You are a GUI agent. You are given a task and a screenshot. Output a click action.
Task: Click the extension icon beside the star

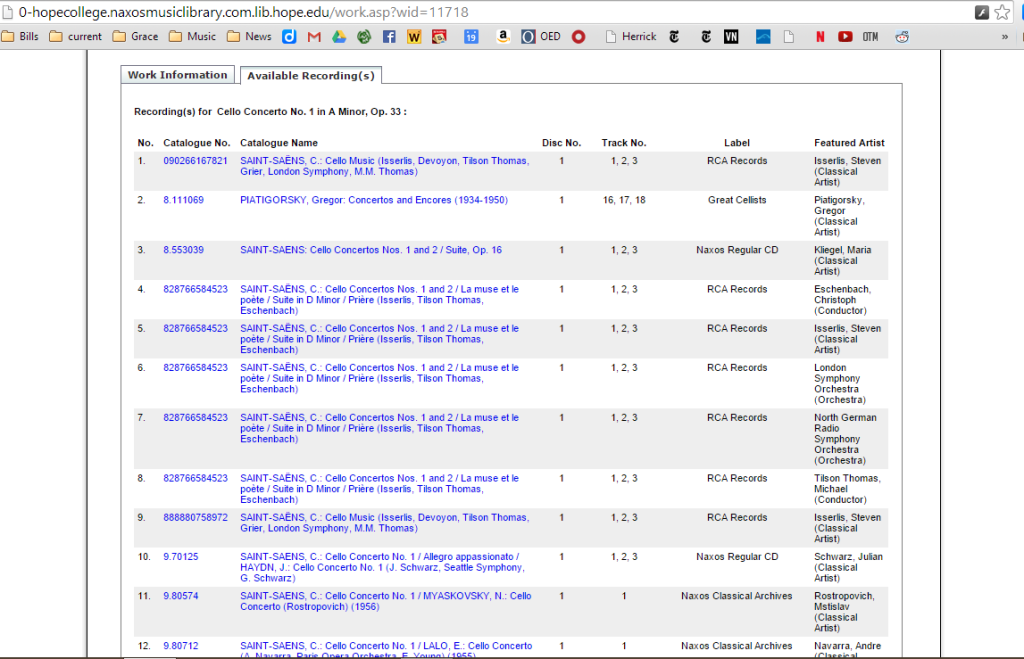[x=982, y=12]
